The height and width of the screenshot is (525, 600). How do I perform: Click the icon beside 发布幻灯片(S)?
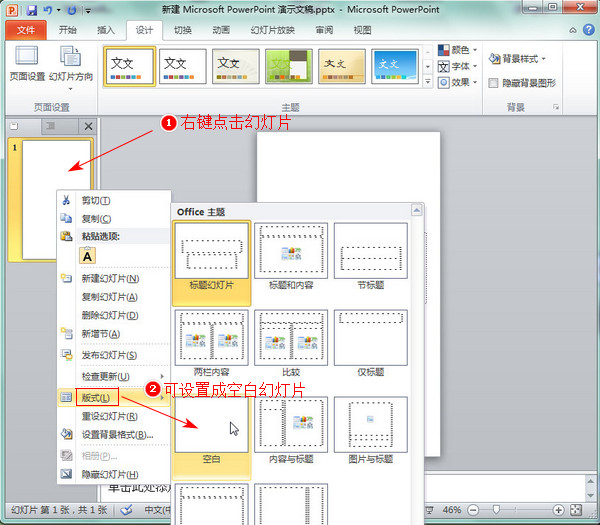(x=67, y=355)
